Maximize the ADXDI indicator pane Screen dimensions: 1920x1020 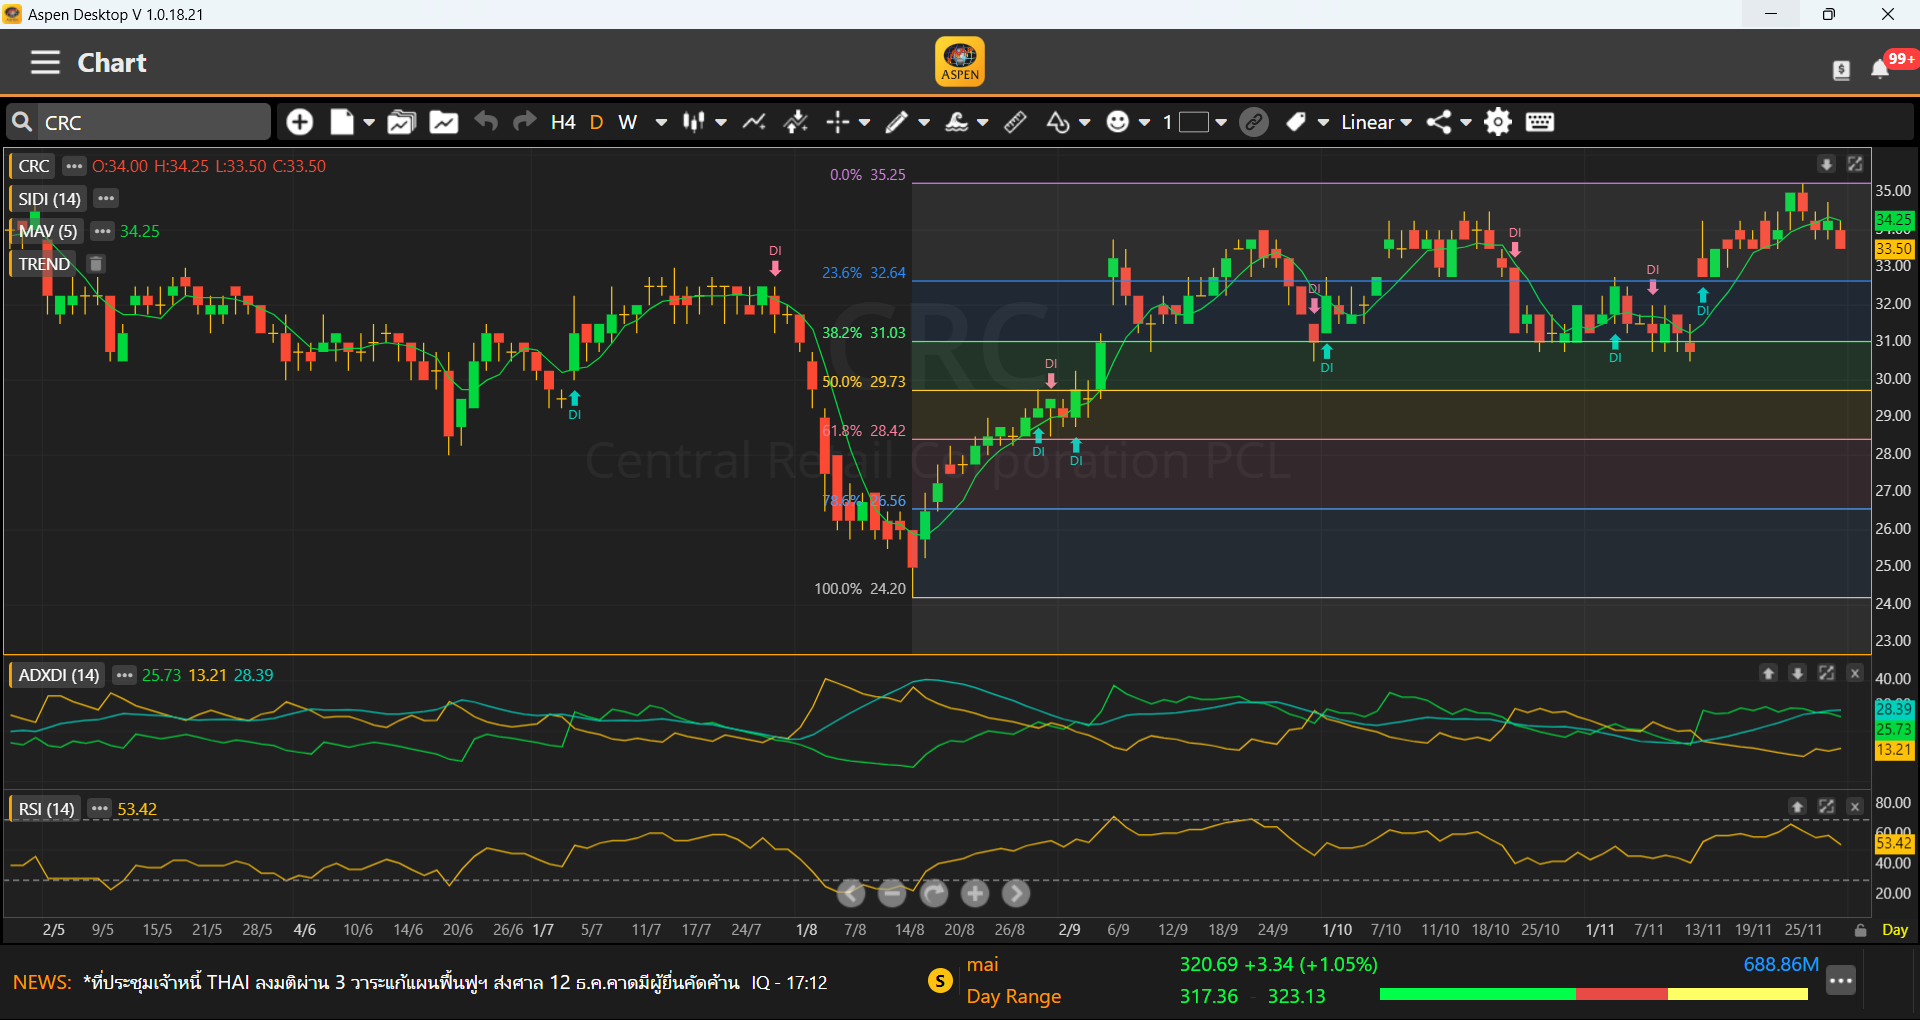(1826, 673)
